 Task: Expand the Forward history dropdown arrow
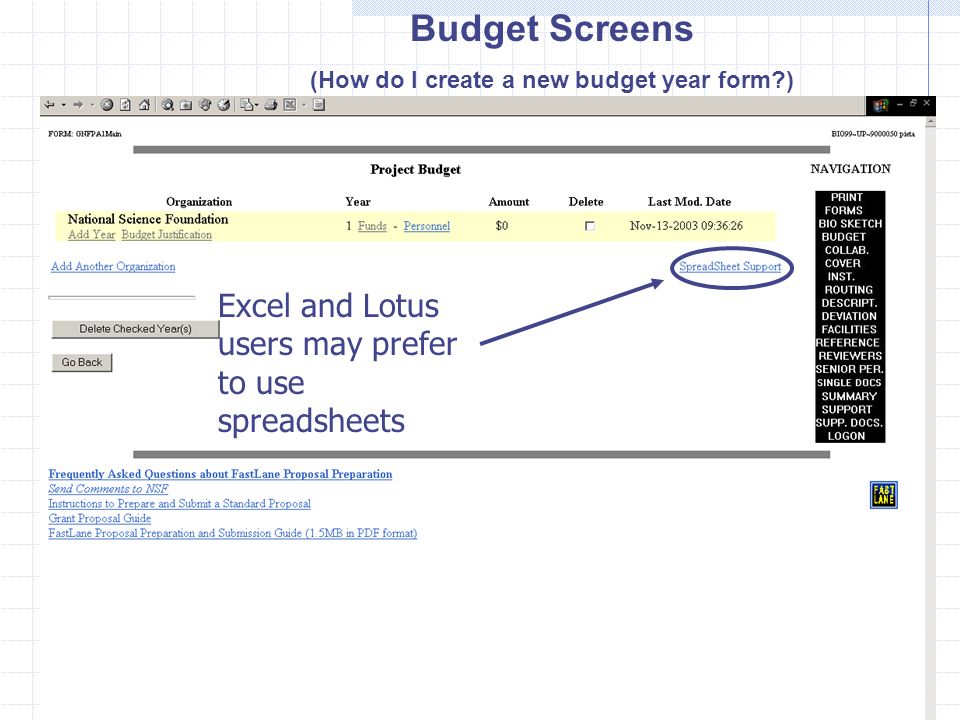(92, 105)
